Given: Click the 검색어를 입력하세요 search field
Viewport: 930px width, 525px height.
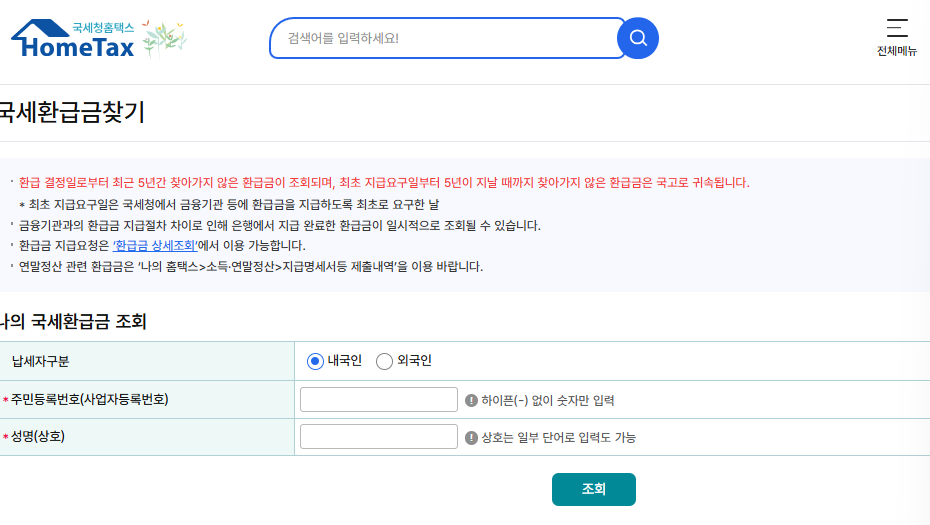Looking at the screenshot, I should click(445, 38).
